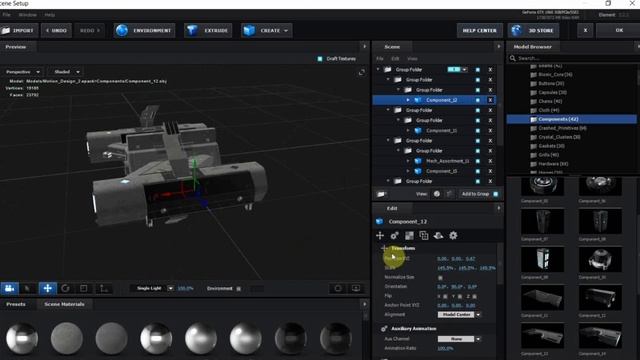Activate the Move gizmo tool

(x=47, y=289)
